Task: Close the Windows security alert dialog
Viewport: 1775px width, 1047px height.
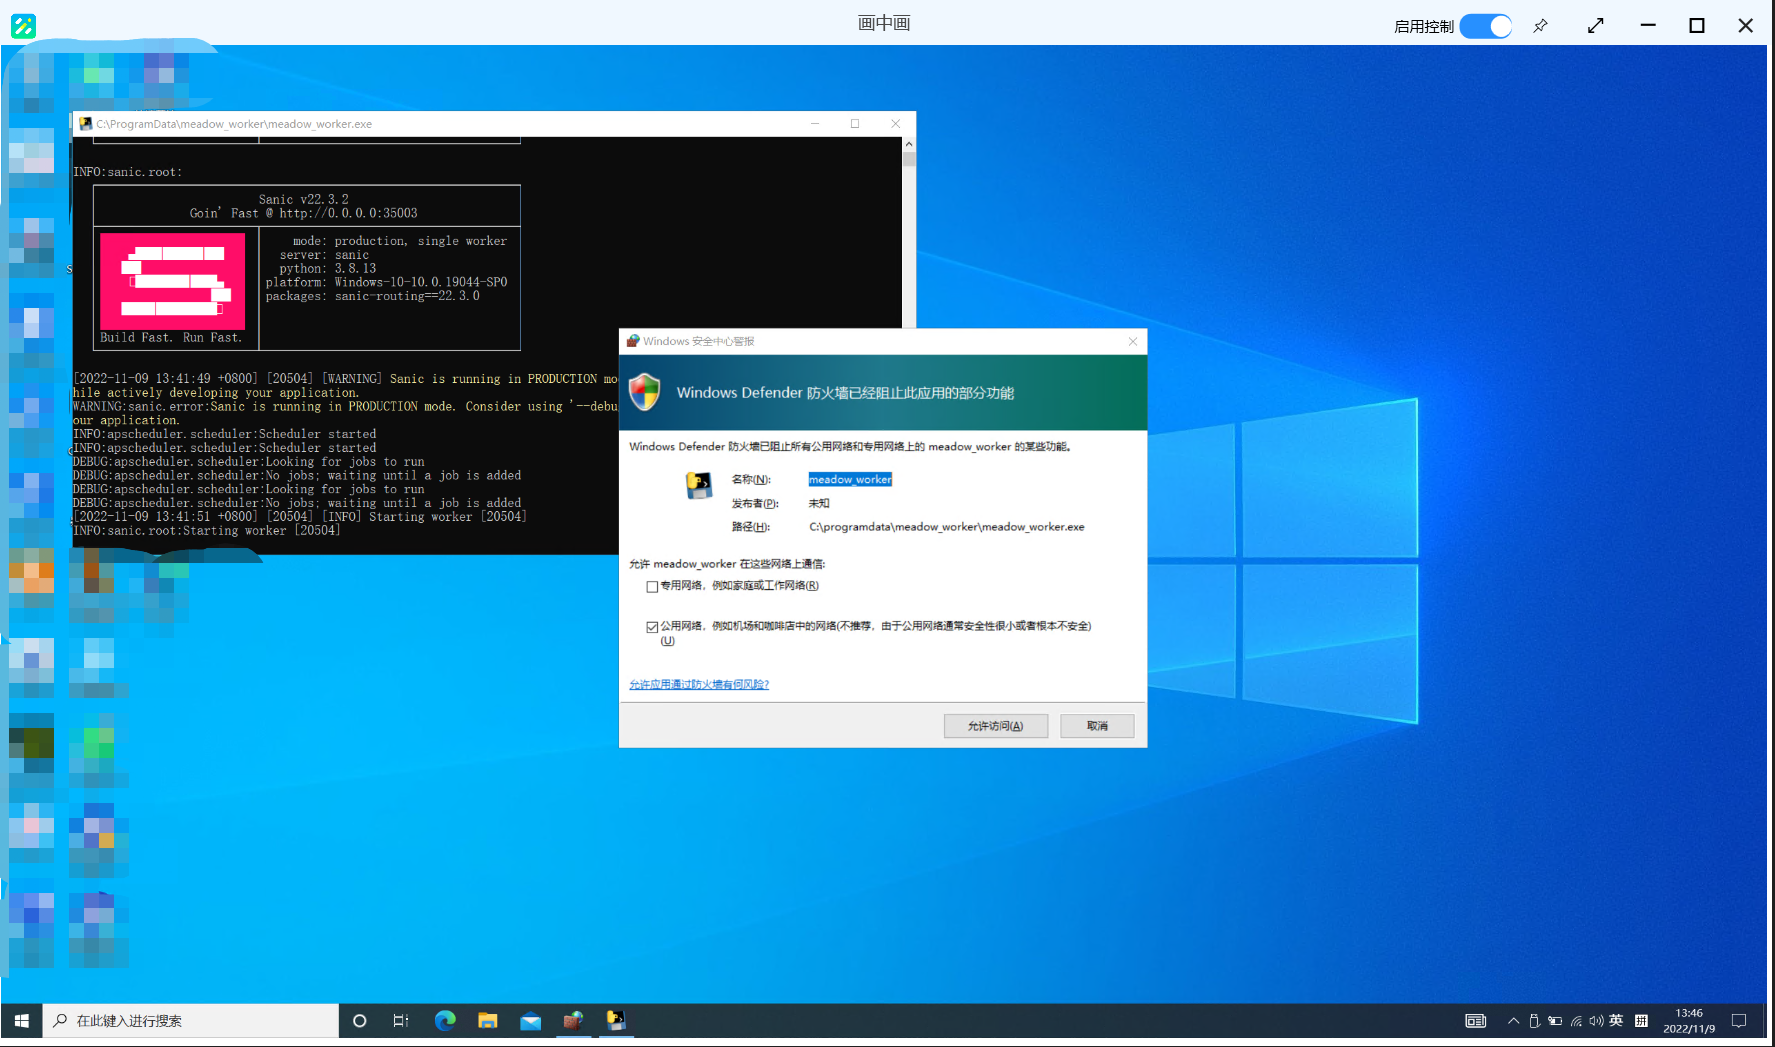Action: 1133,342
